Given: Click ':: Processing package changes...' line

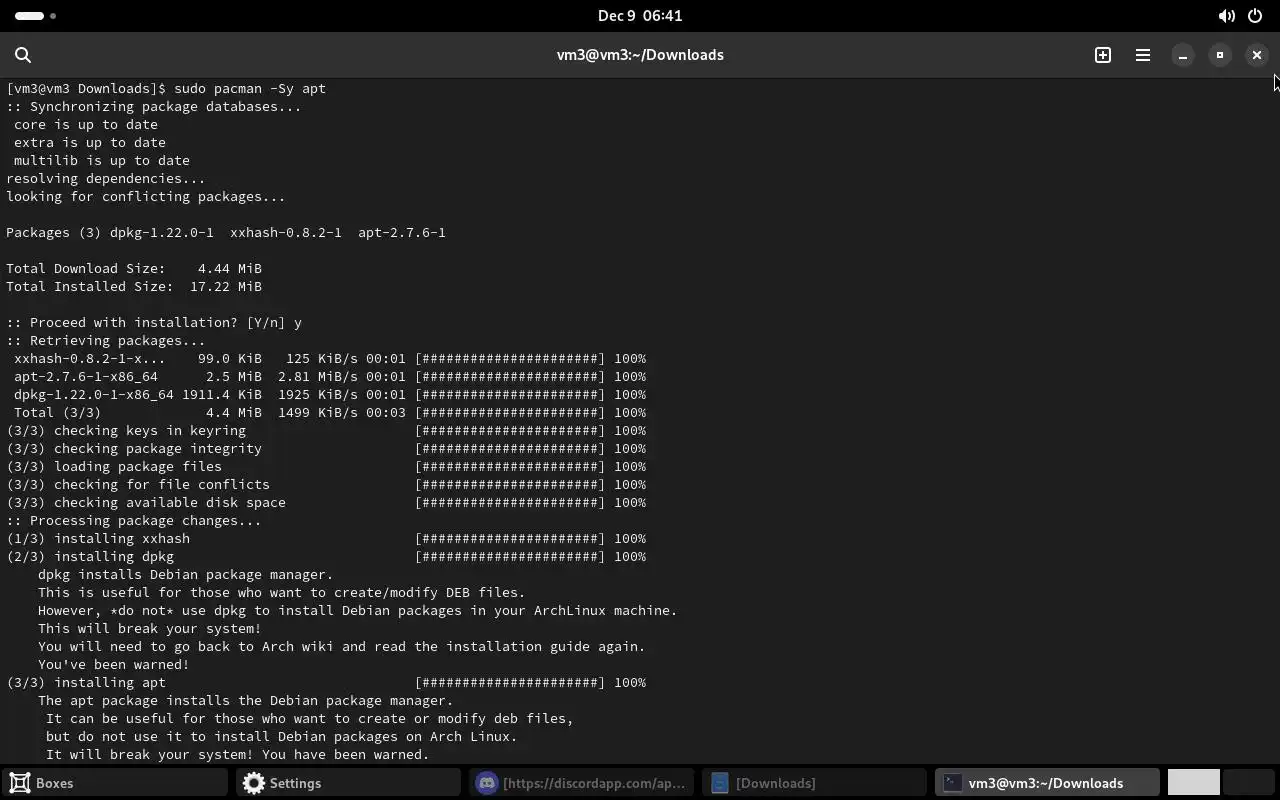Looking at the screenshot, I should pyautogui.click(x=133, y=520).
